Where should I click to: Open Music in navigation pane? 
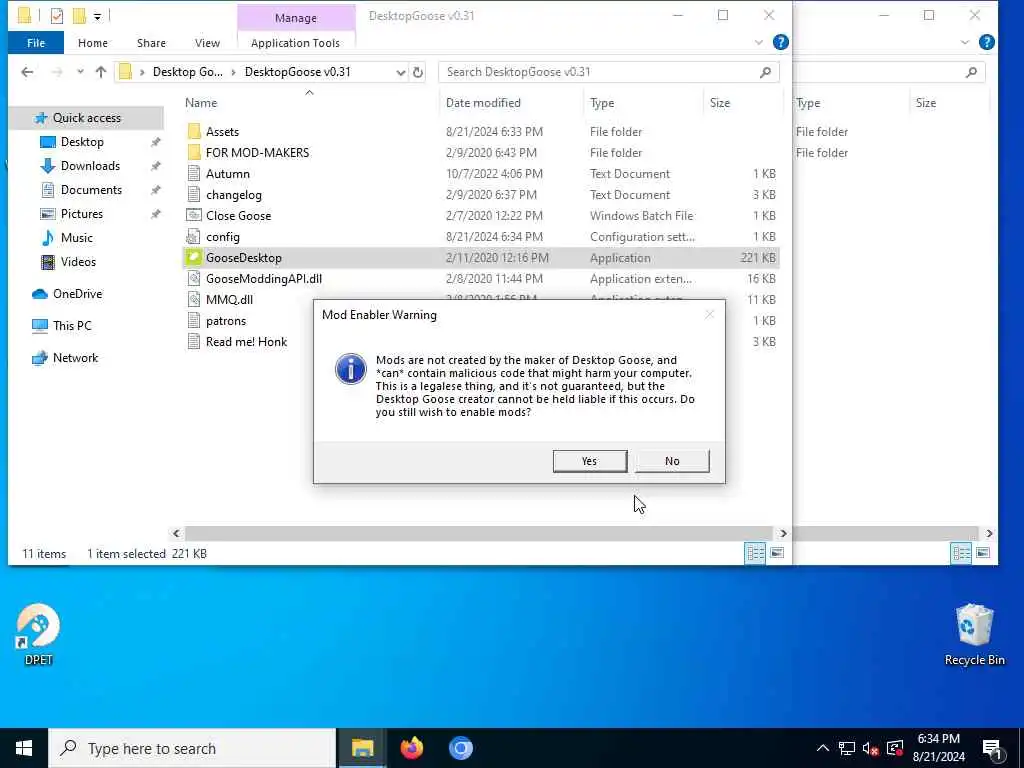76,238
